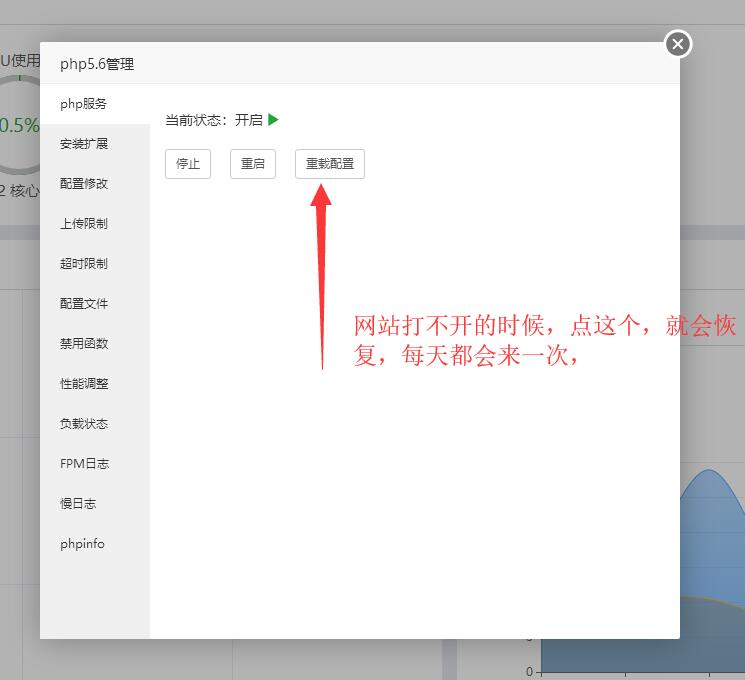Show the 慢日志 tab

click(95, 503)
